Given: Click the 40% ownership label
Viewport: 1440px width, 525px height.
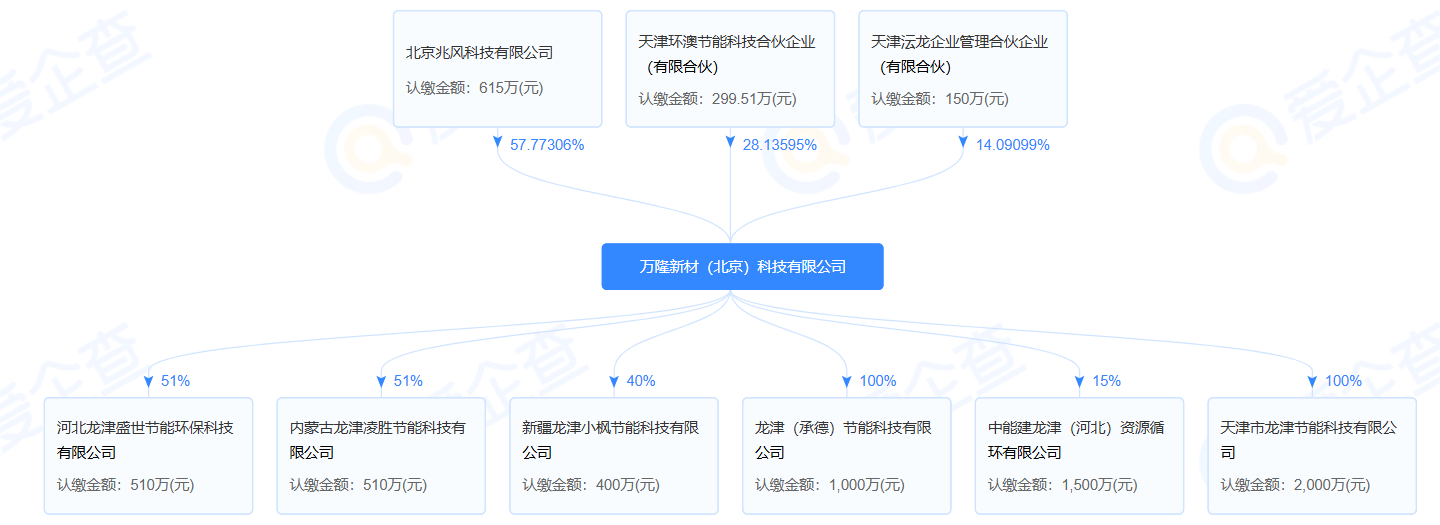Looking at the screenshot, I should (641, 381).
